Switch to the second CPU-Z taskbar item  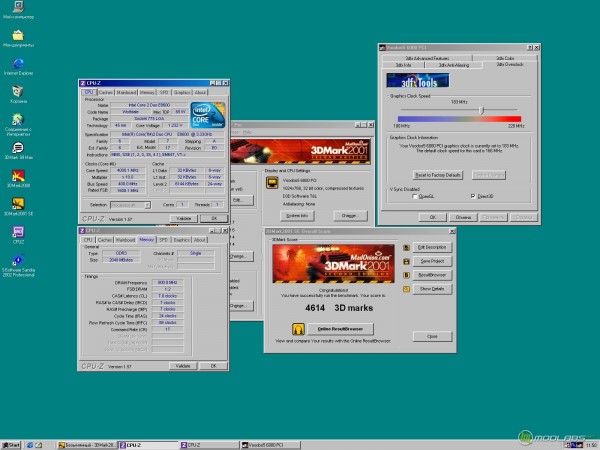click(210, 445)
